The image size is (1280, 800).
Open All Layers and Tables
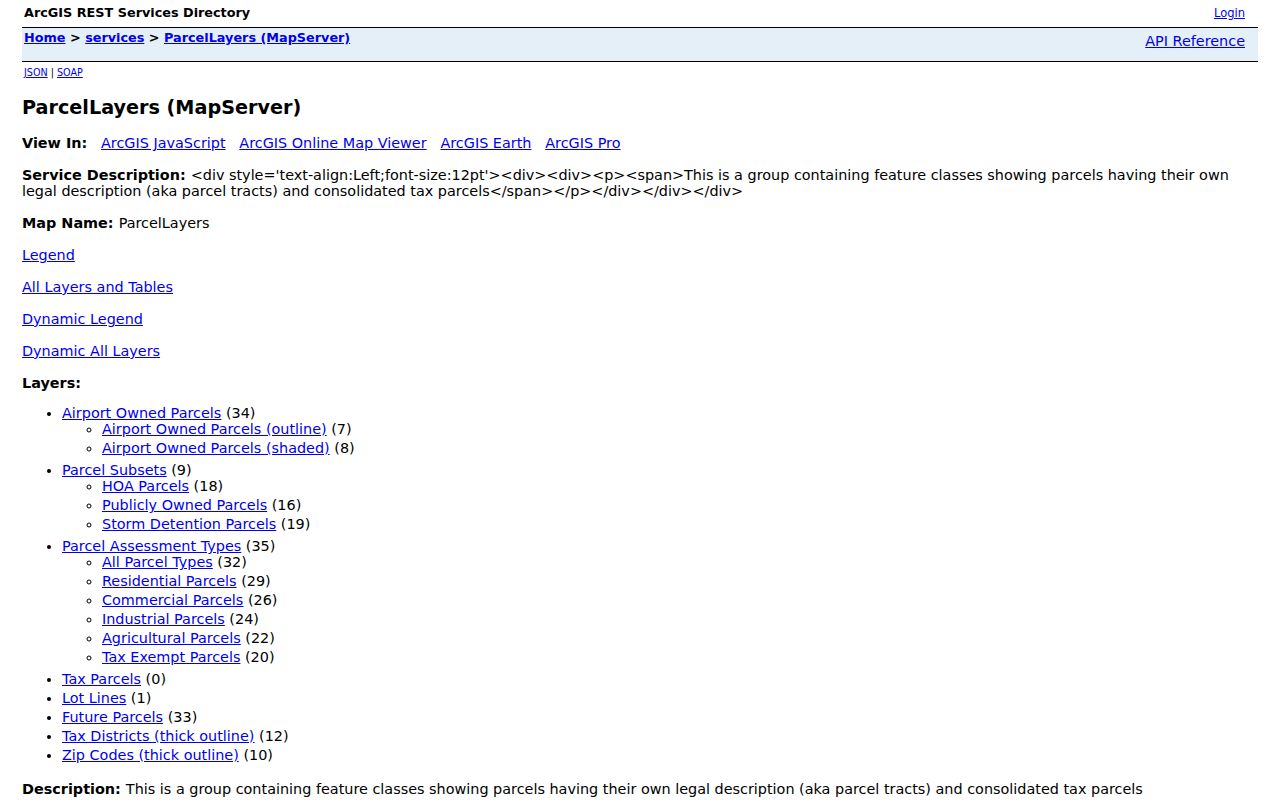(97, 287)
